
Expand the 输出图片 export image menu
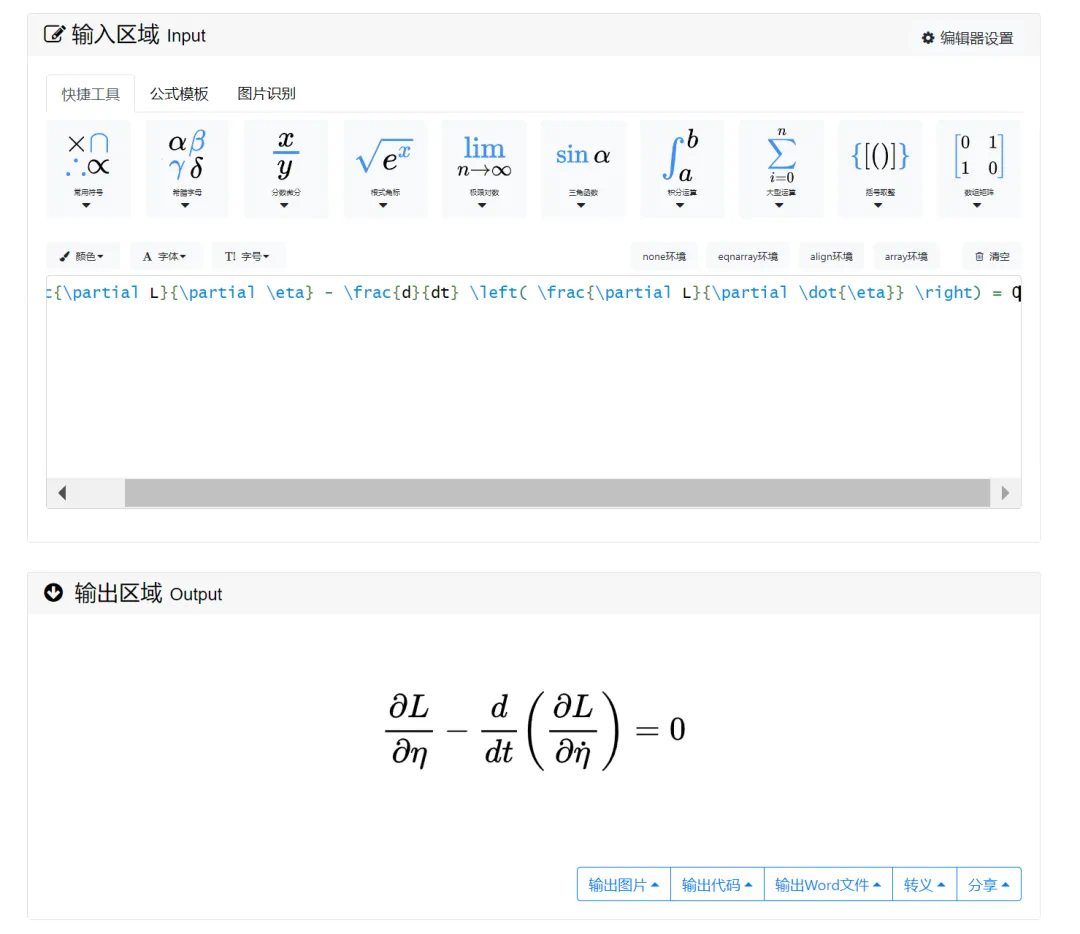623,885
